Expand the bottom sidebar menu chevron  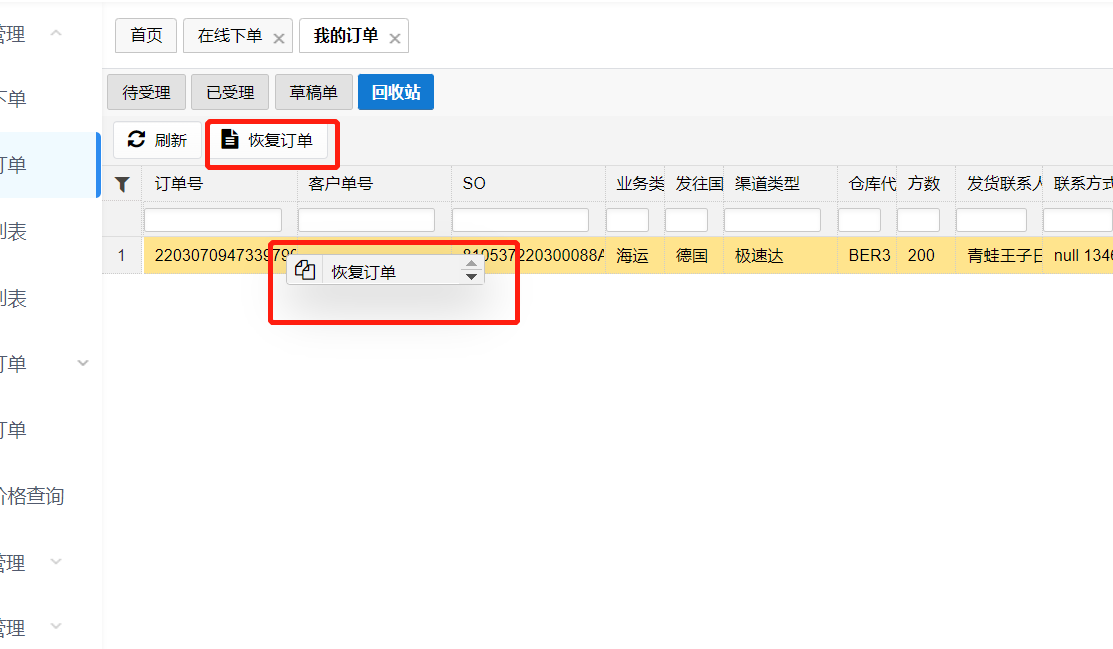56,626
